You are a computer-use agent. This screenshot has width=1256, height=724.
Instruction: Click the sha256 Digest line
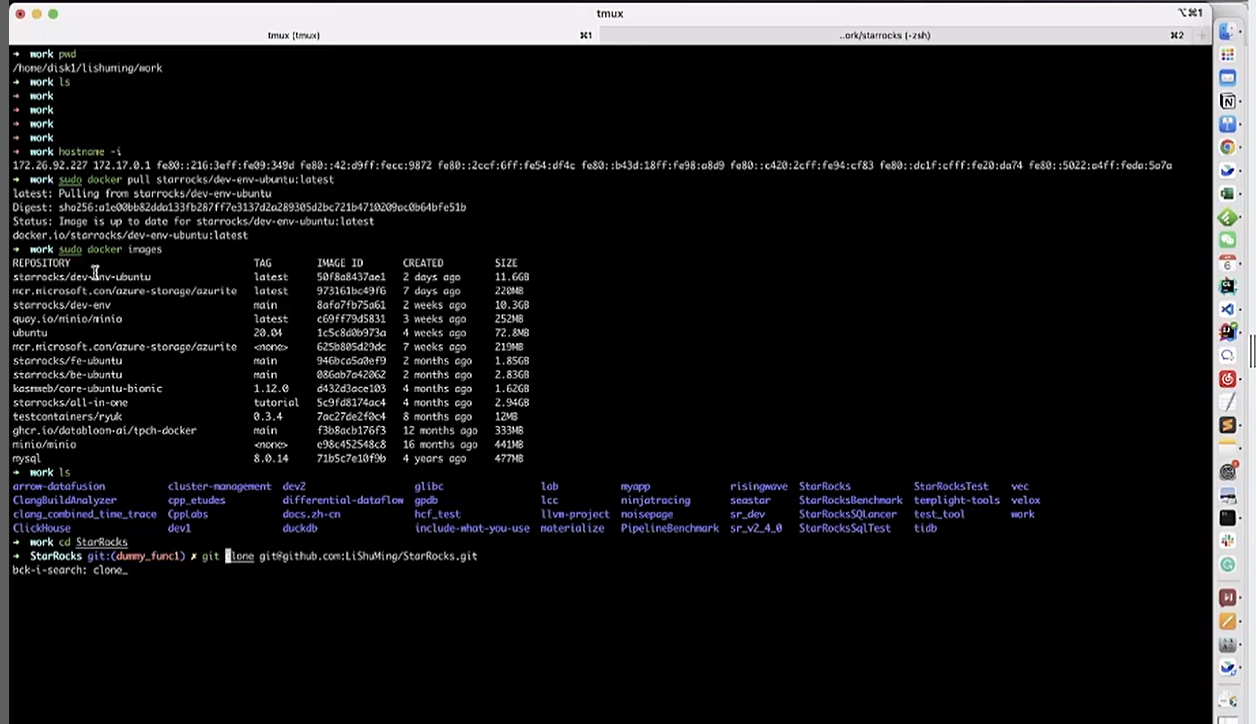coord(239,207)
